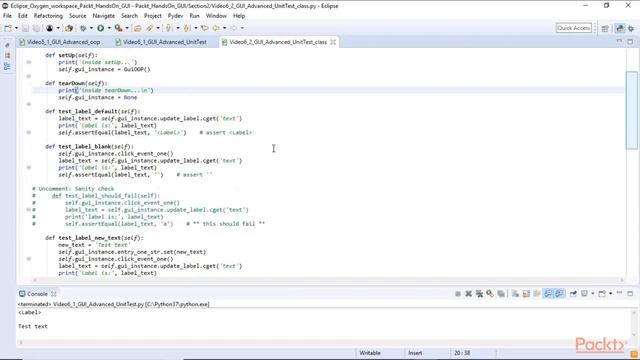
Task: Close the Video6_2_GUI_Advanced_UnitTest_class tab
Action: (x=333, y=42)
